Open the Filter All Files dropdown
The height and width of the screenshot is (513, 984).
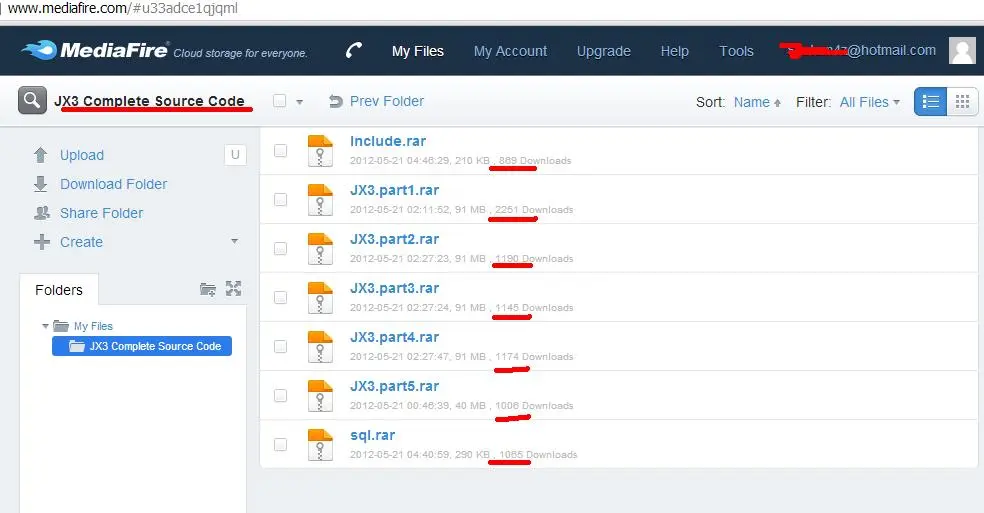[870, 102]
